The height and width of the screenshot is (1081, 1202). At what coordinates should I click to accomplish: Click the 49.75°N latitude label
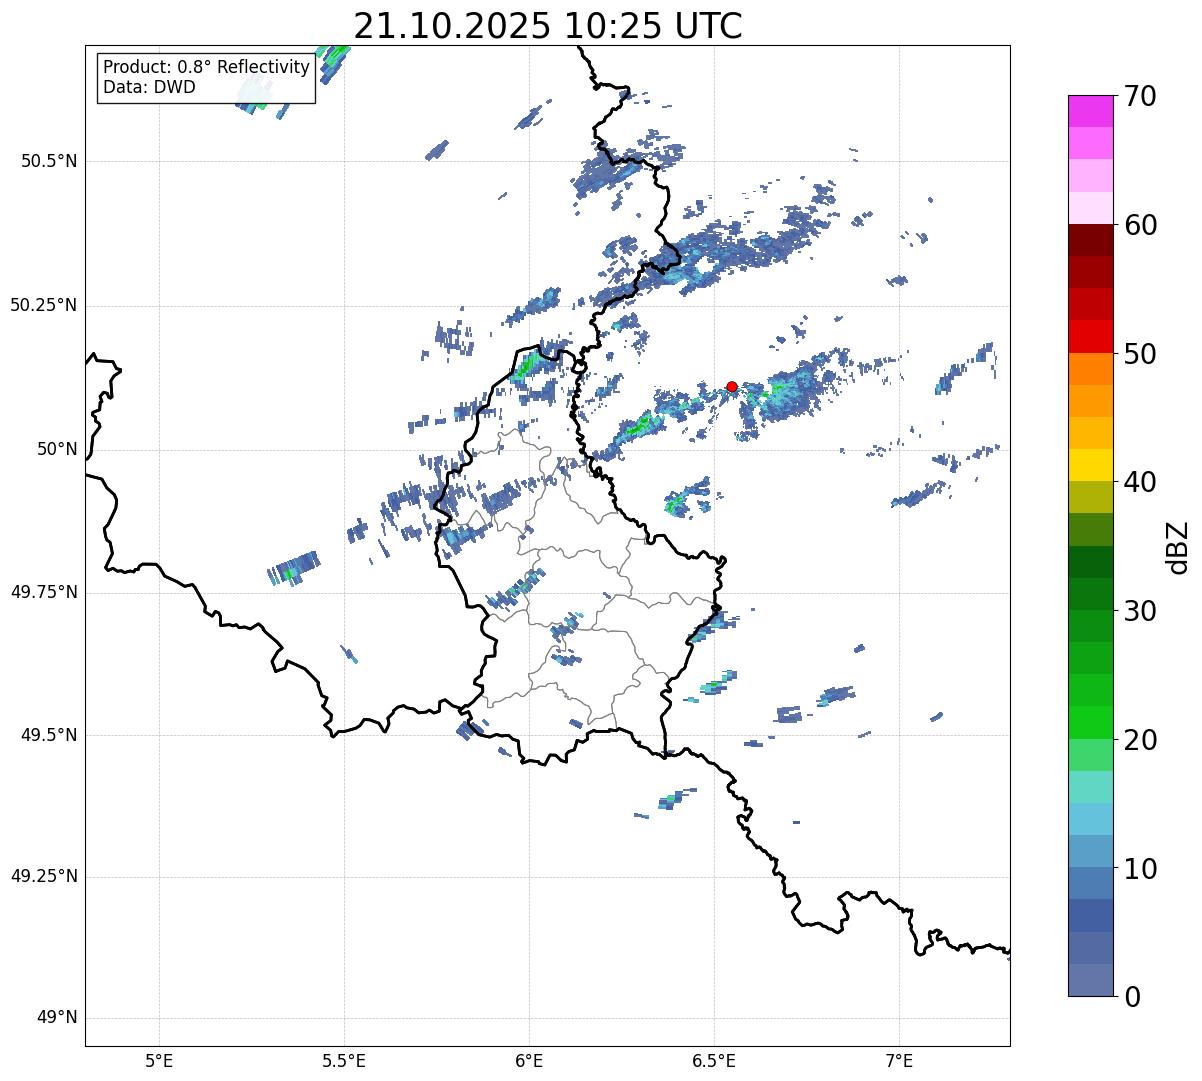tap(44, 592)
